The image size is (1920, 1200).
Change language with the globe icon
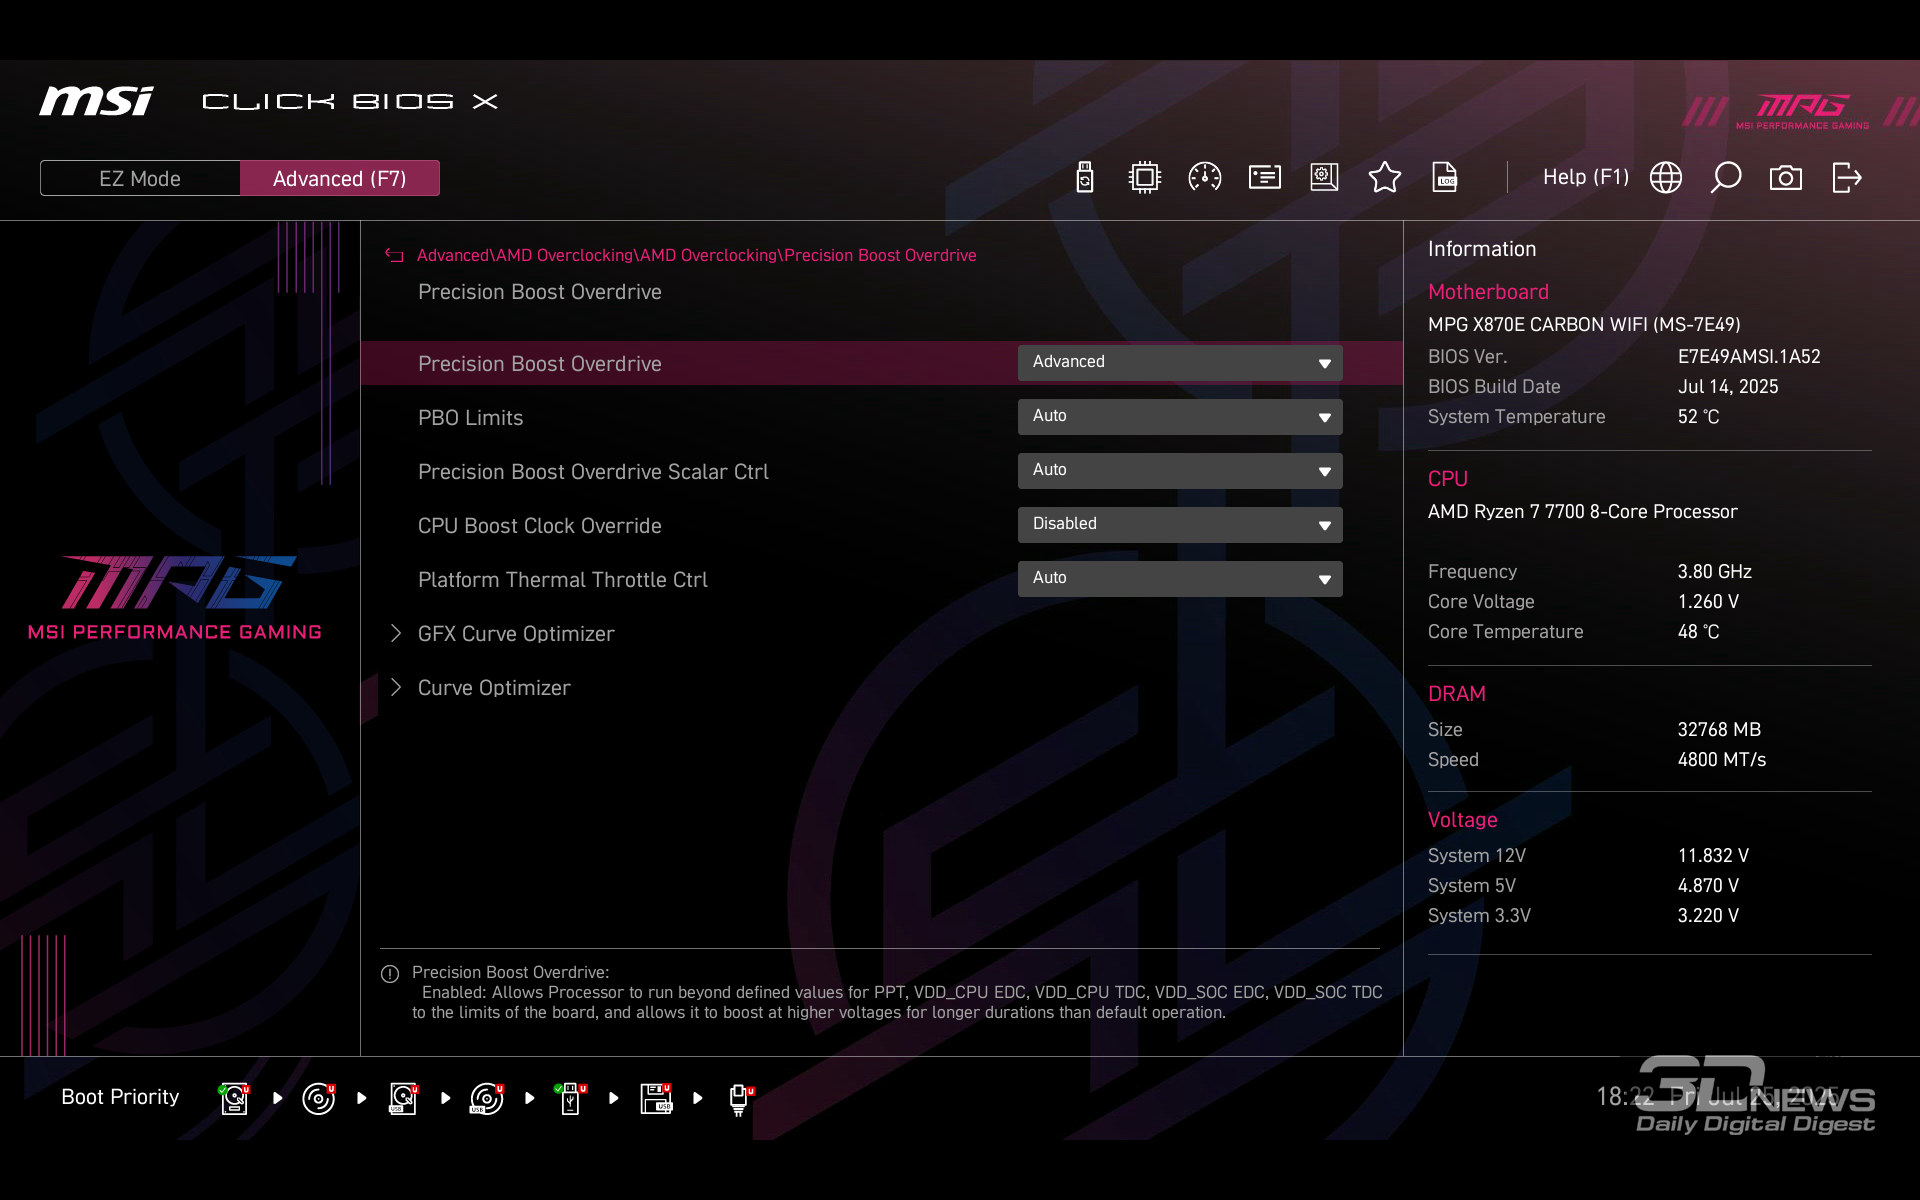point(1665,178)
